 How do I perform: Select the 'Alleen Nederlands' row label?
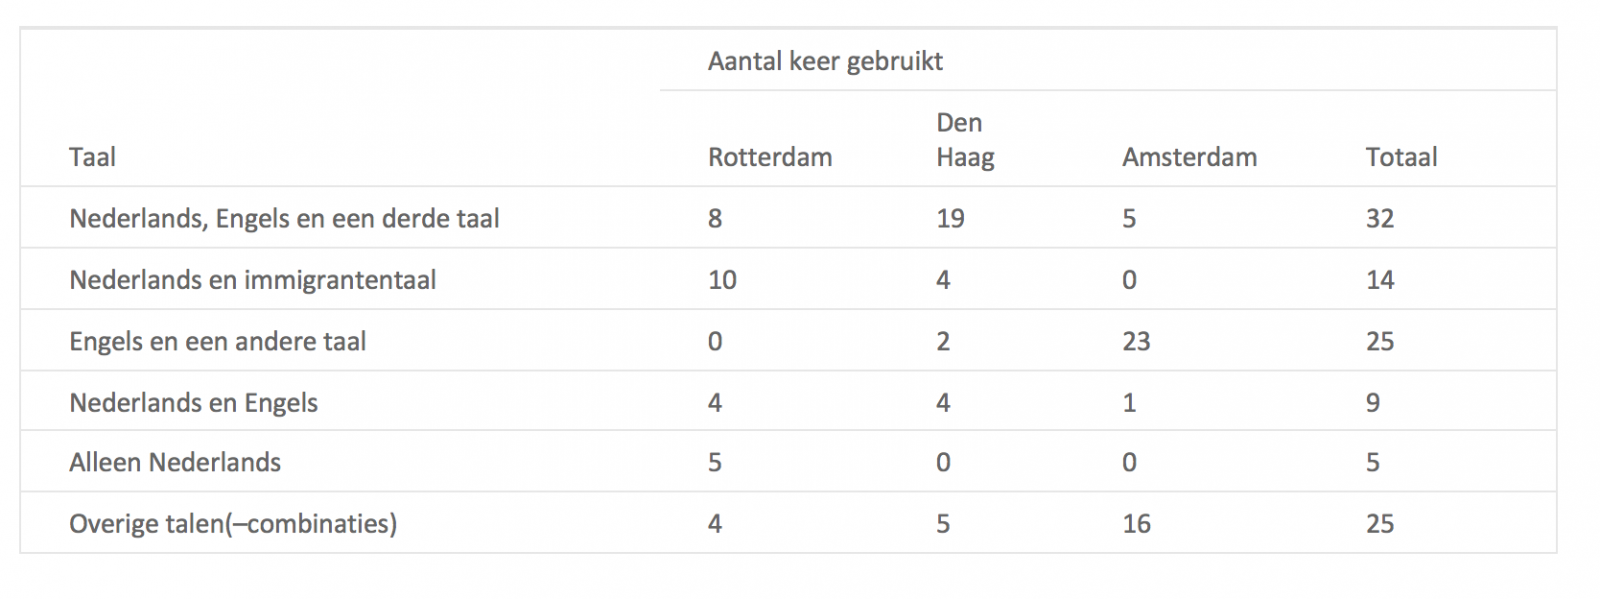tap(175, 463)
